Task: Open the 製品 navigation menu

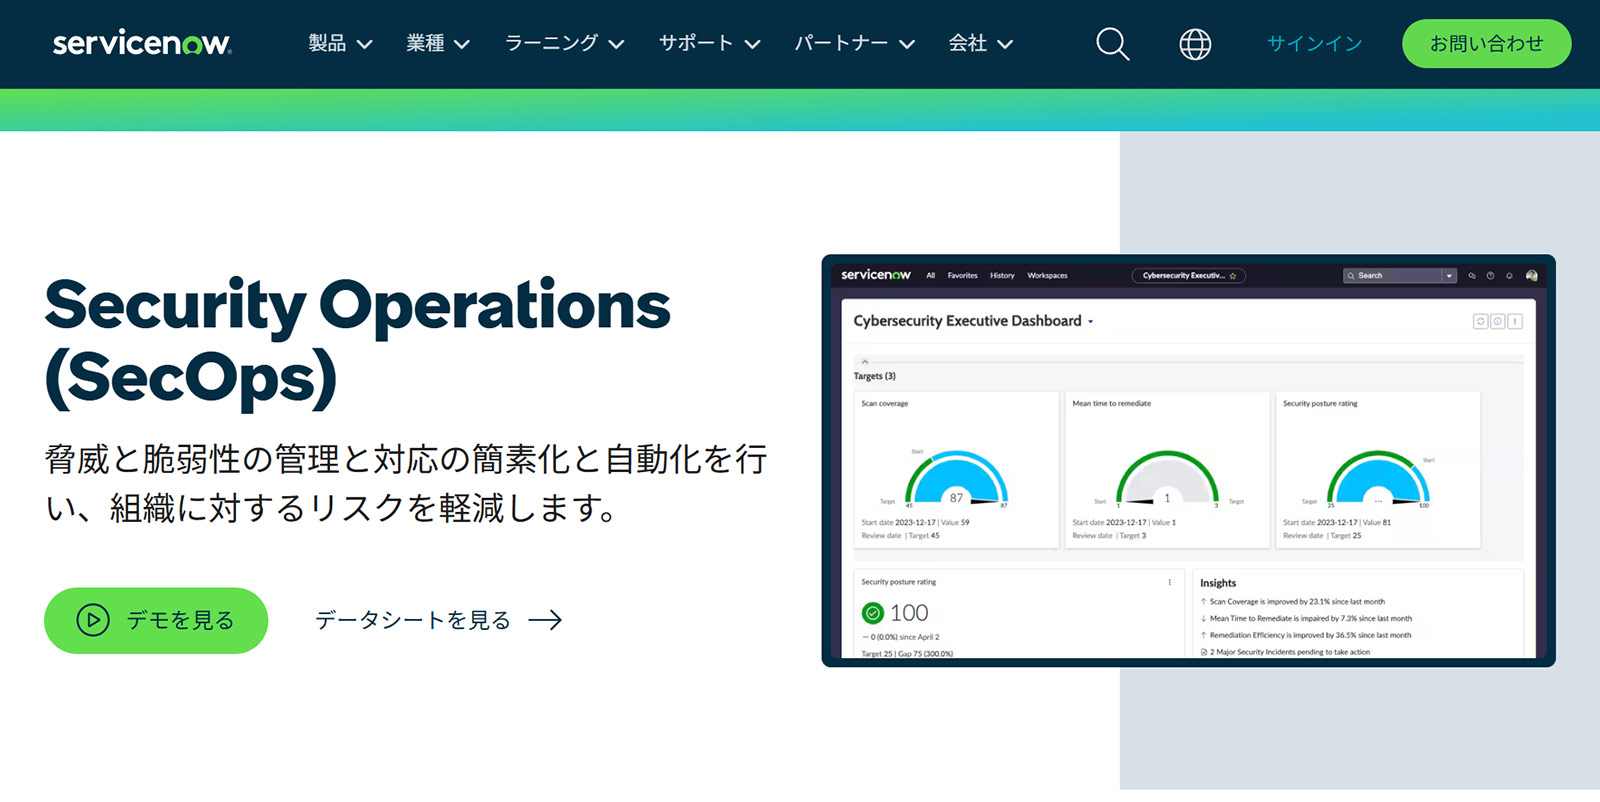Action: pyautogui.click(x=340, y=43)
